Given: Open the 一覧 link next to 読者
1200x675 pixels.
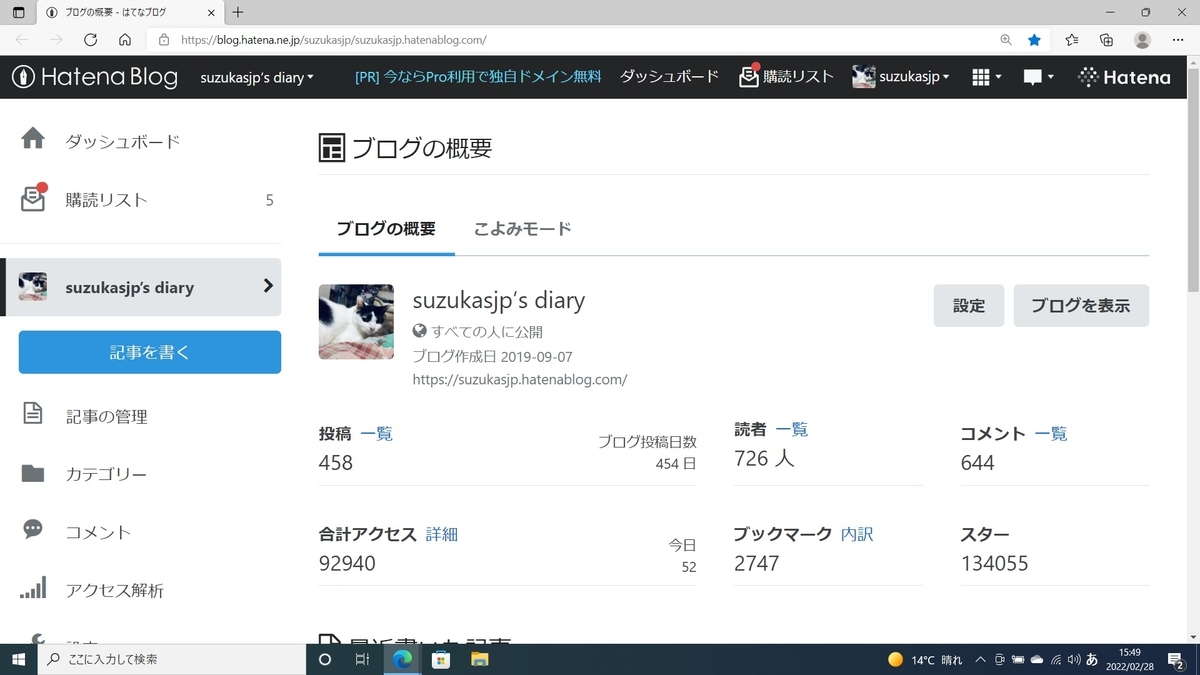Looking at the screenshot, I should tap(791, 429).
